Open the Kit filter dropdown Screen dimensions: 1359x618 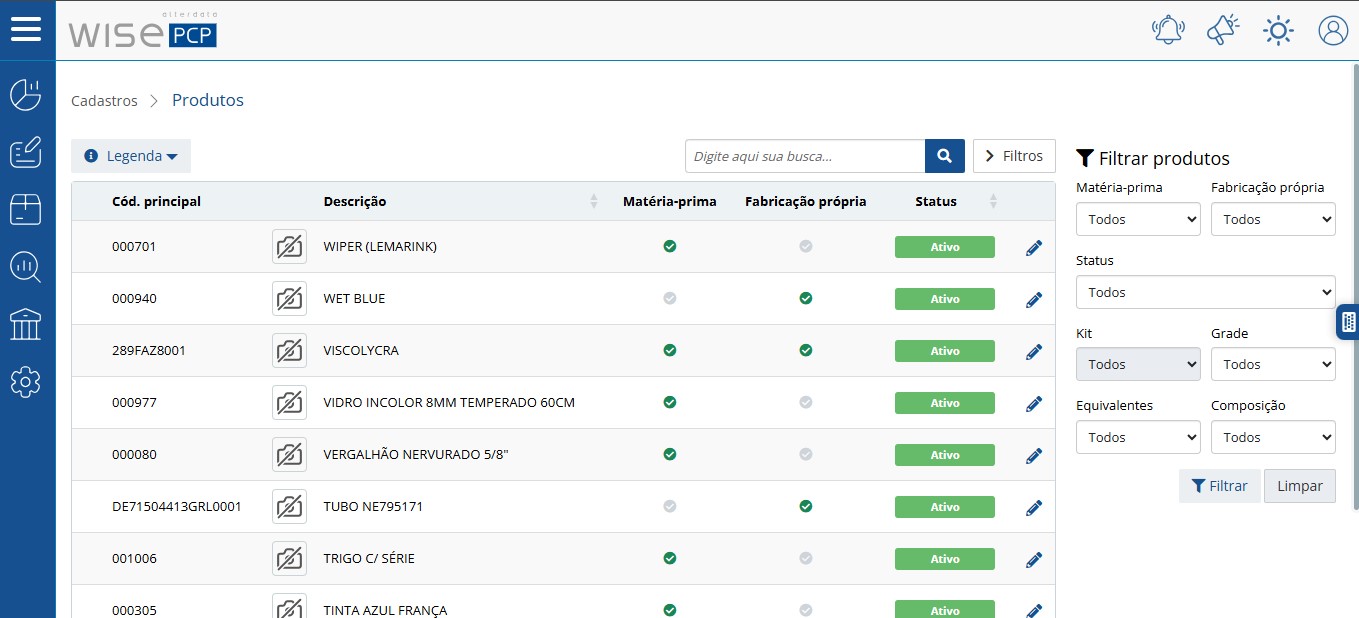[x=1138, y=364]
